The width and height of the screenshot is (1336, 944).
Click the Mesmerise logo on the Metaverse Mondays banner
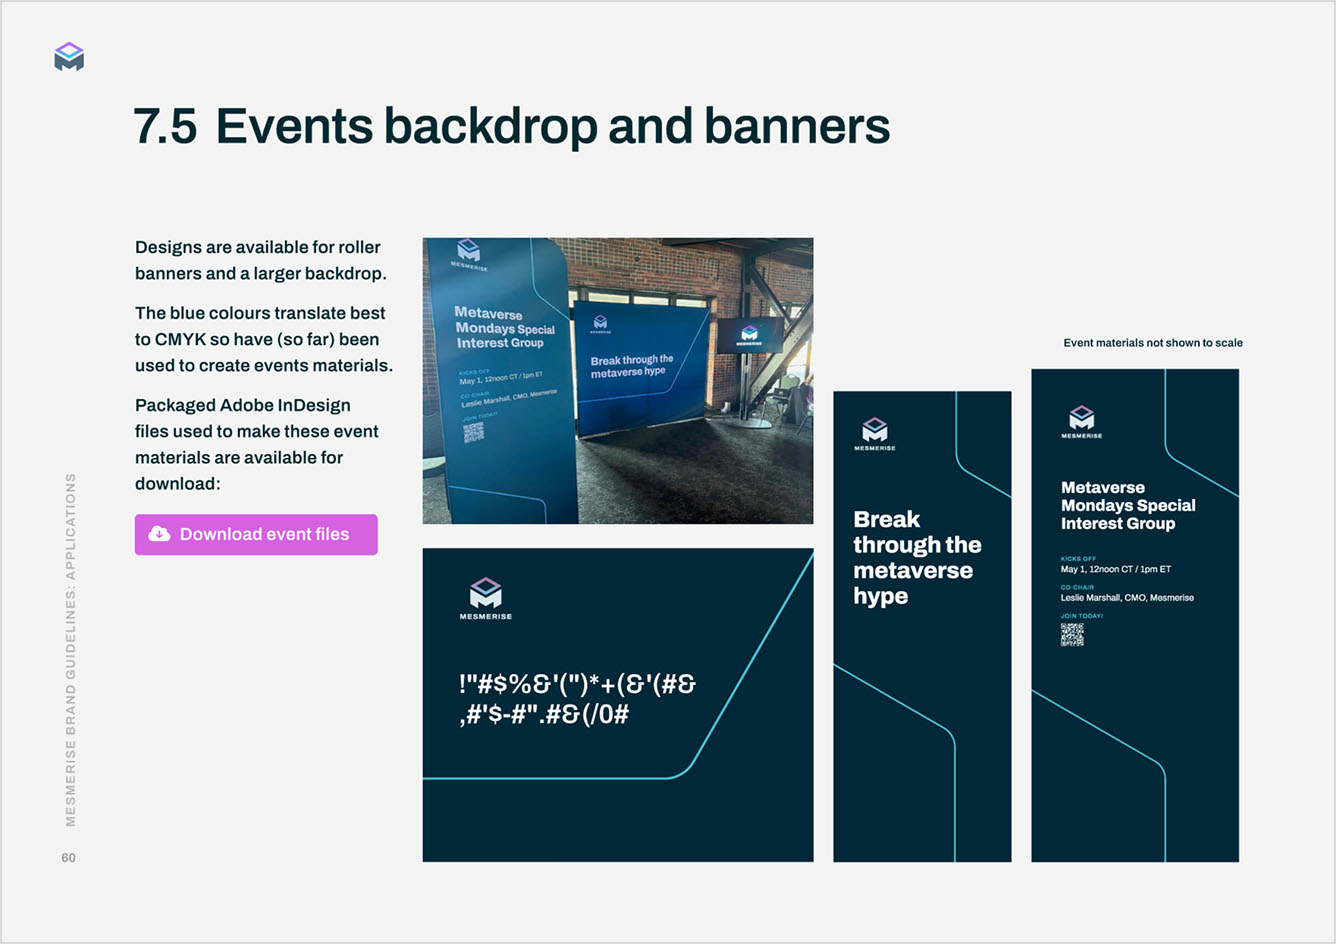pyautogui.click(x=1082, y=422)
